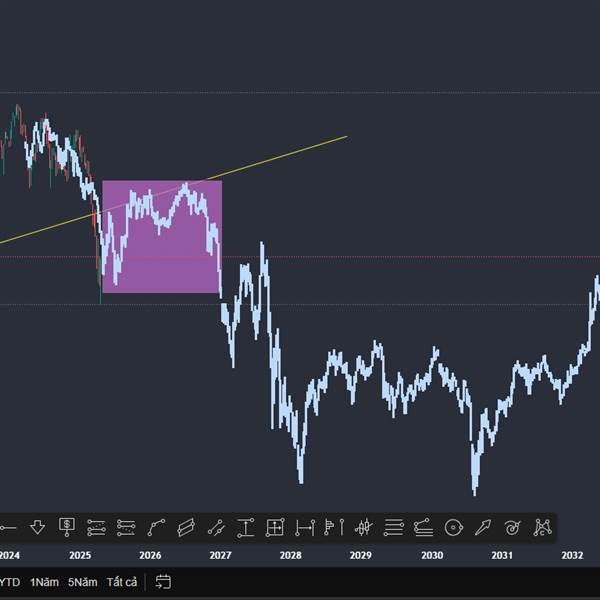Set chart range to 5Năm
Screen dimensions: 600x600
coord(82,582)
